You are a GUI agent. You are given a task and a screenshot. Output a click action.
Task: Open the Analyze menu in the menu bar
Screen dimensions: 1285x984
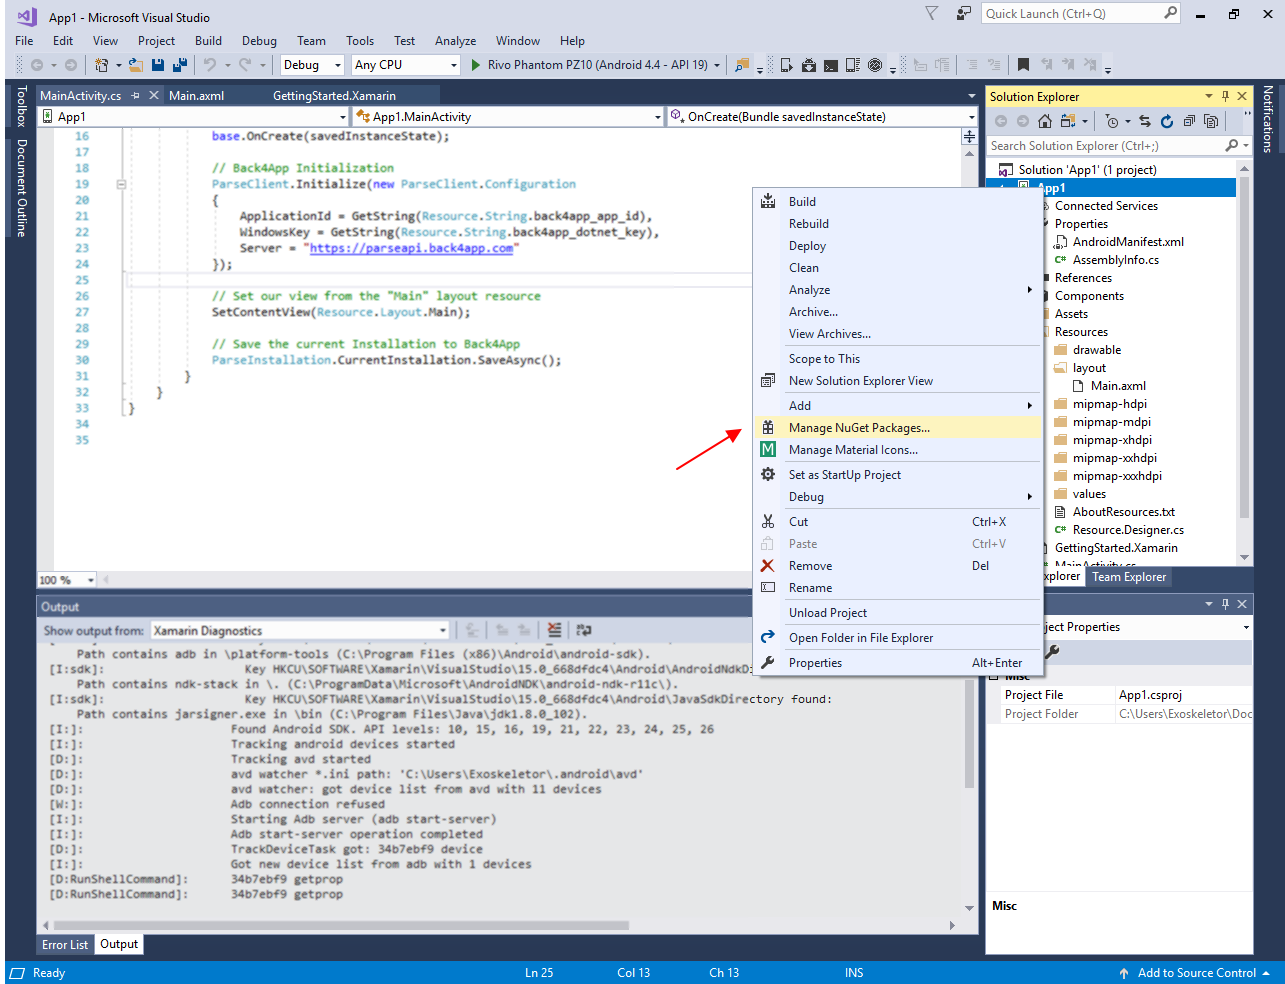pos(455,41)
